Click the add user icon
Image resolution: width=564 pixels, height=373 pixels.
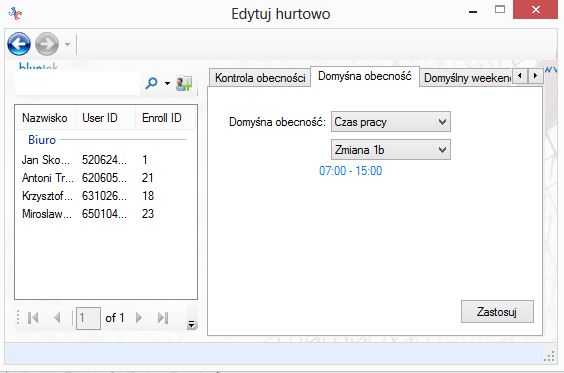click(x=184, y=83)
